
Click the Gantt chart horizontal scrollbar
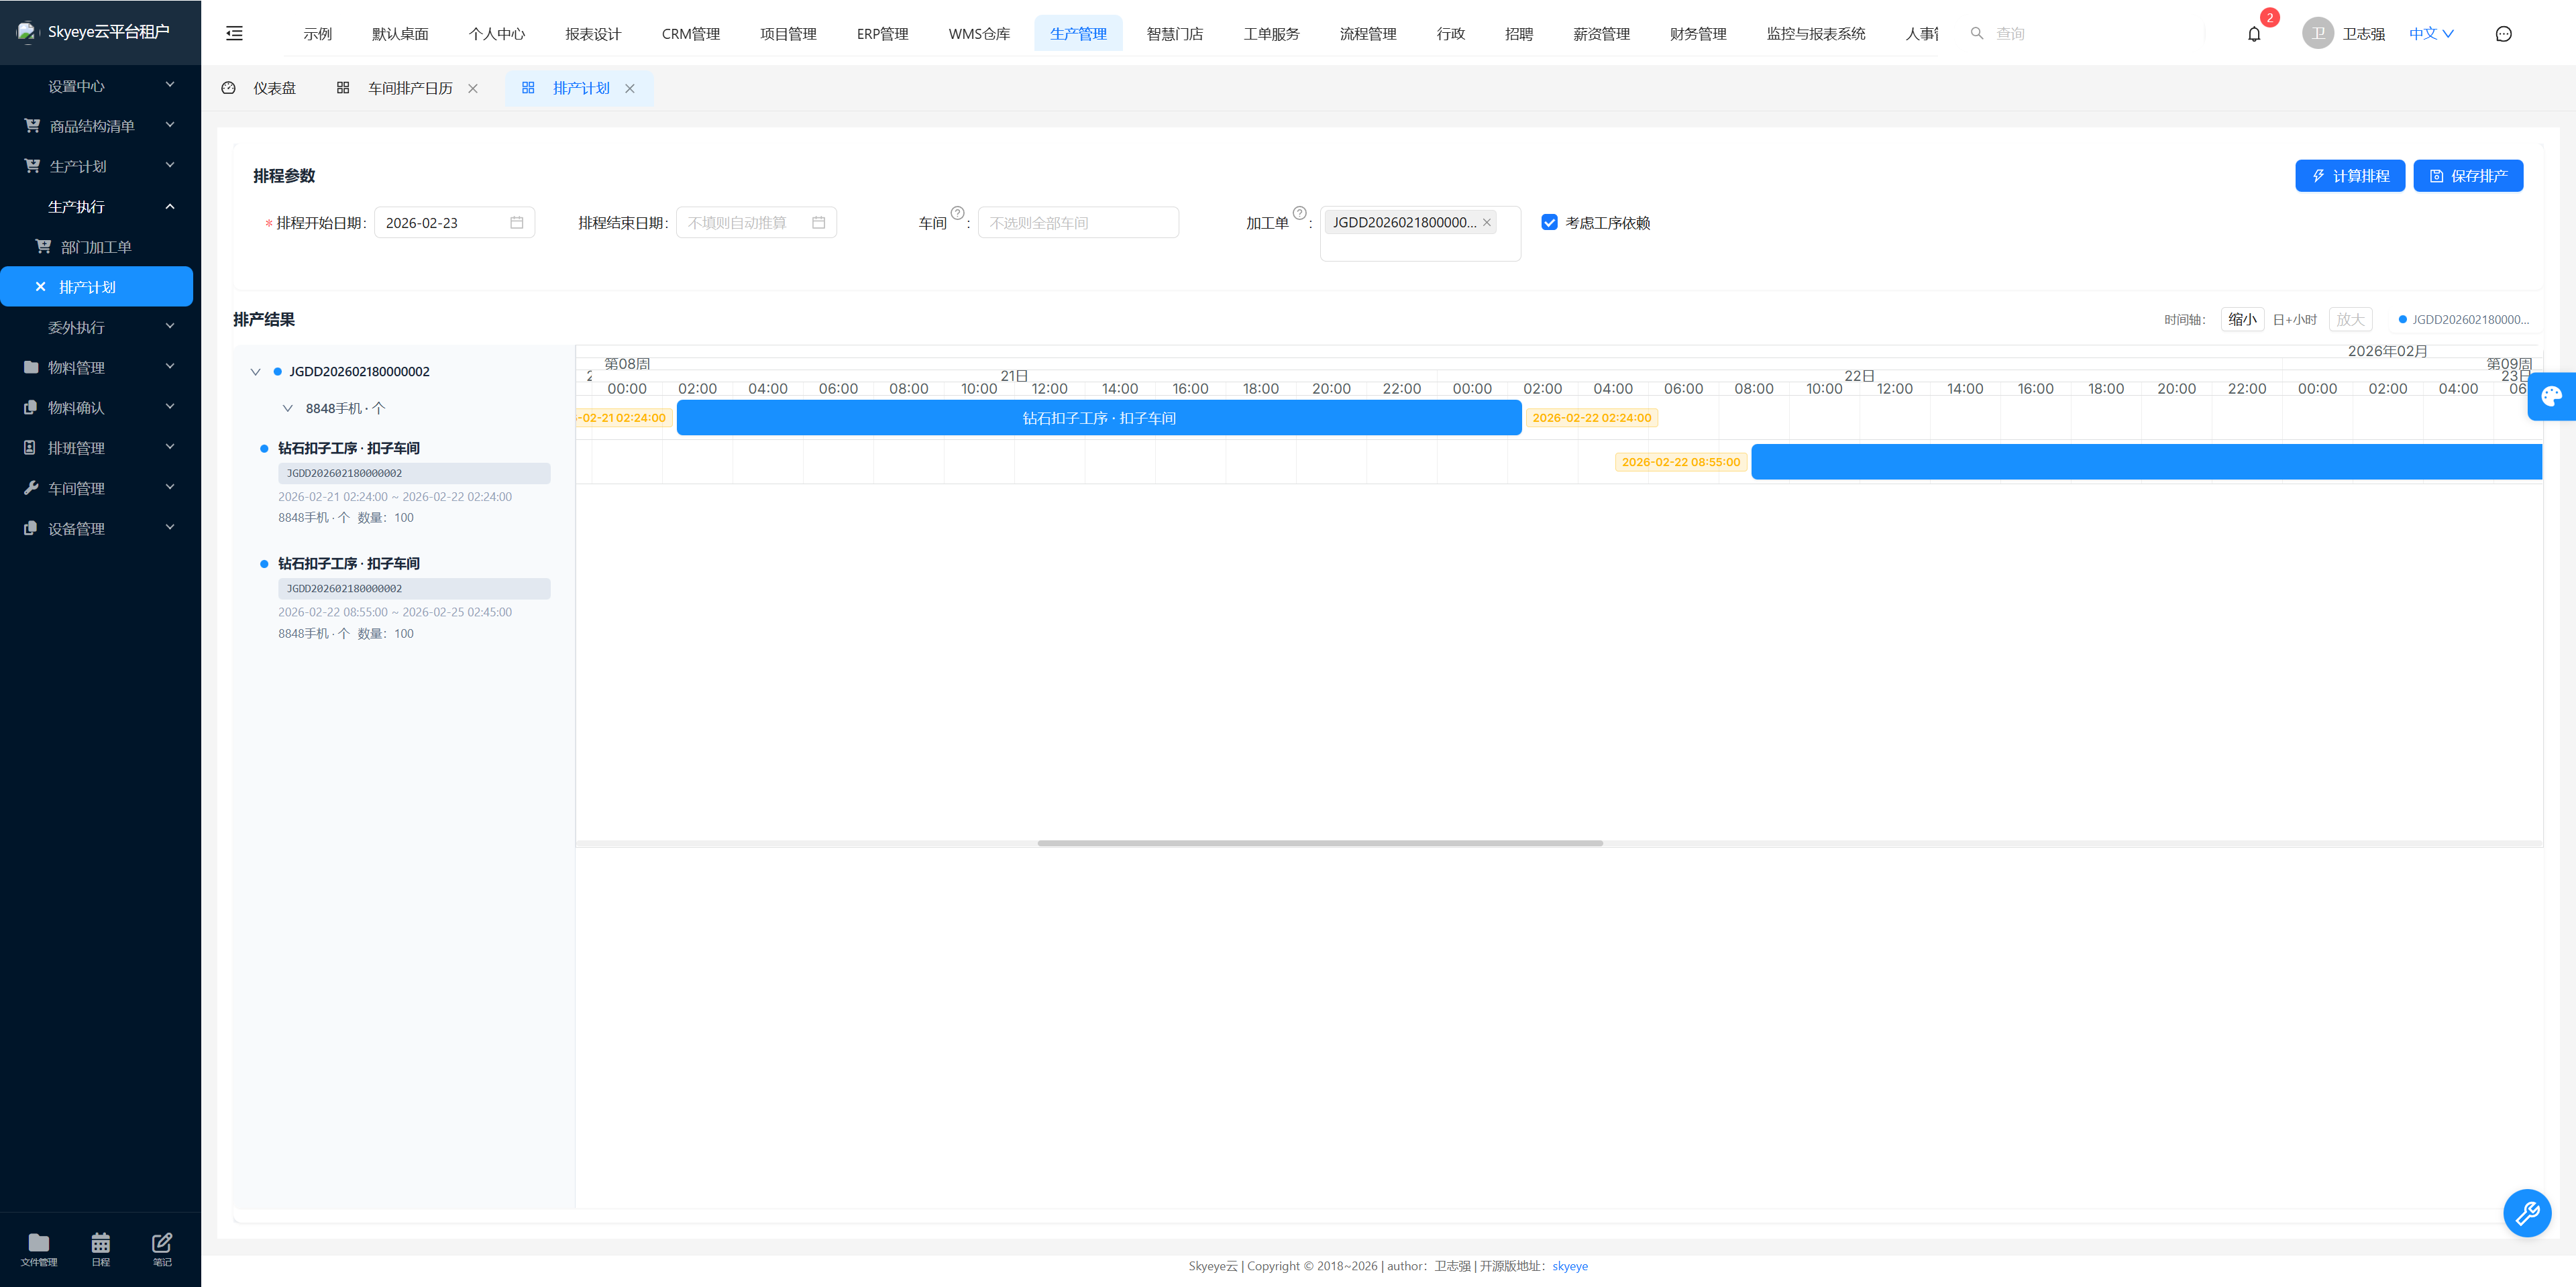tap(1319, 843)
